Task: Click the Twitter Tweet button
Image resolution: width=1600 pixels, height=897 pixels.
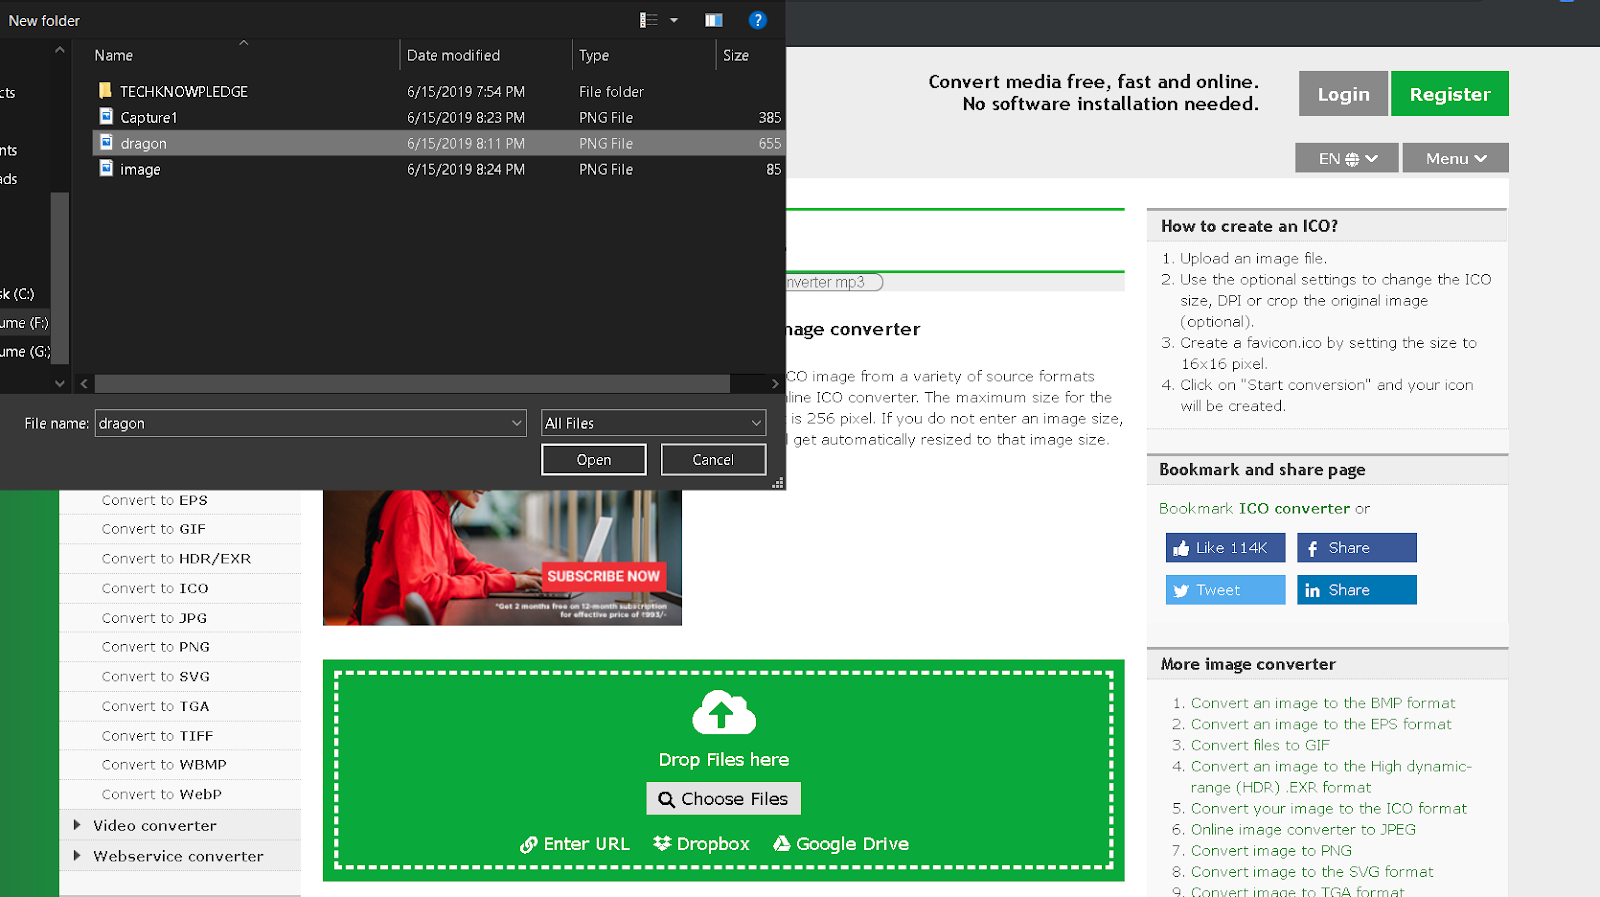Action: [1225, 590]
